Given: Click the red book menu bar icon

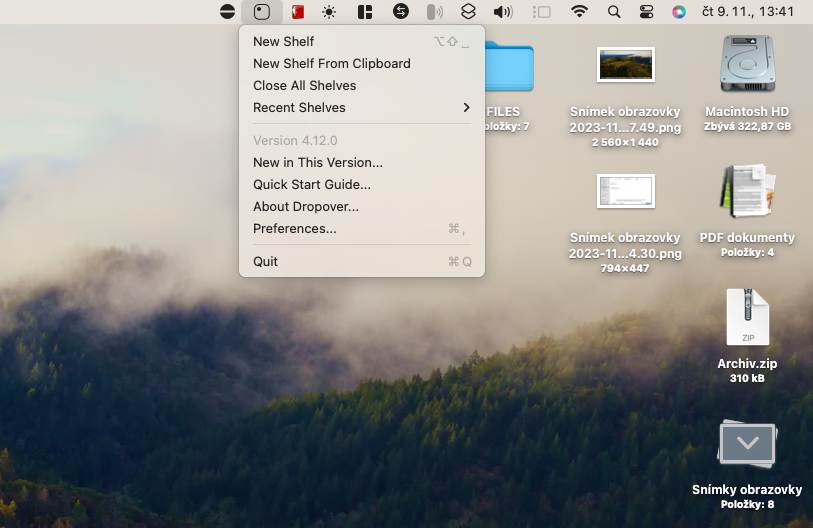Looking at the screenshot, I should tap(298, 11).
